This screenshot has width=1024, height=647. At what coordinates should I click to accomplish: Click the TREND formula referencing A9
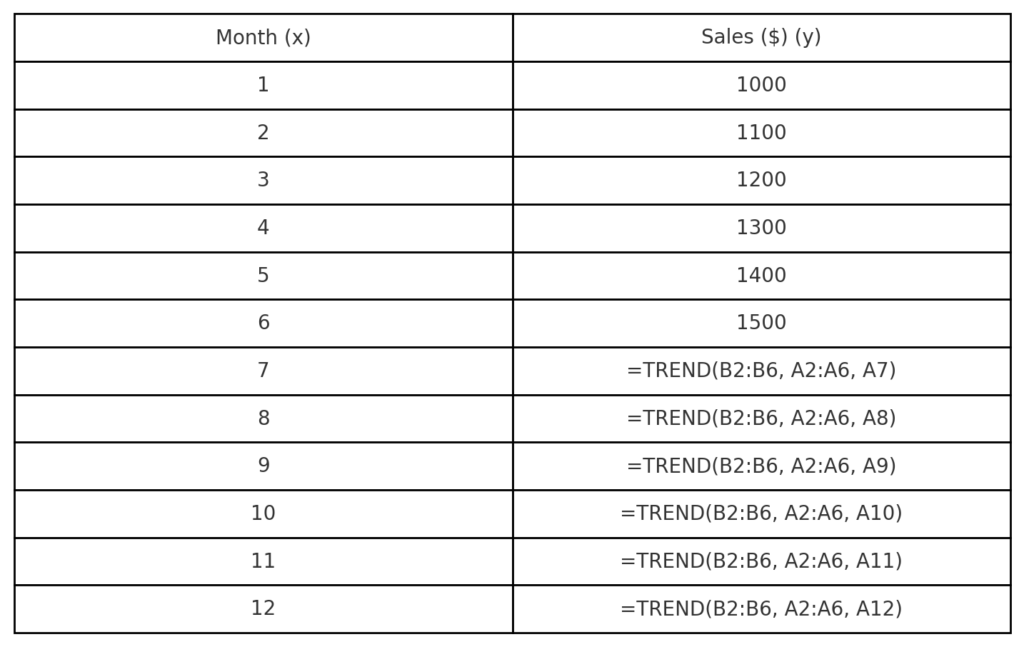tap(761, 466)
